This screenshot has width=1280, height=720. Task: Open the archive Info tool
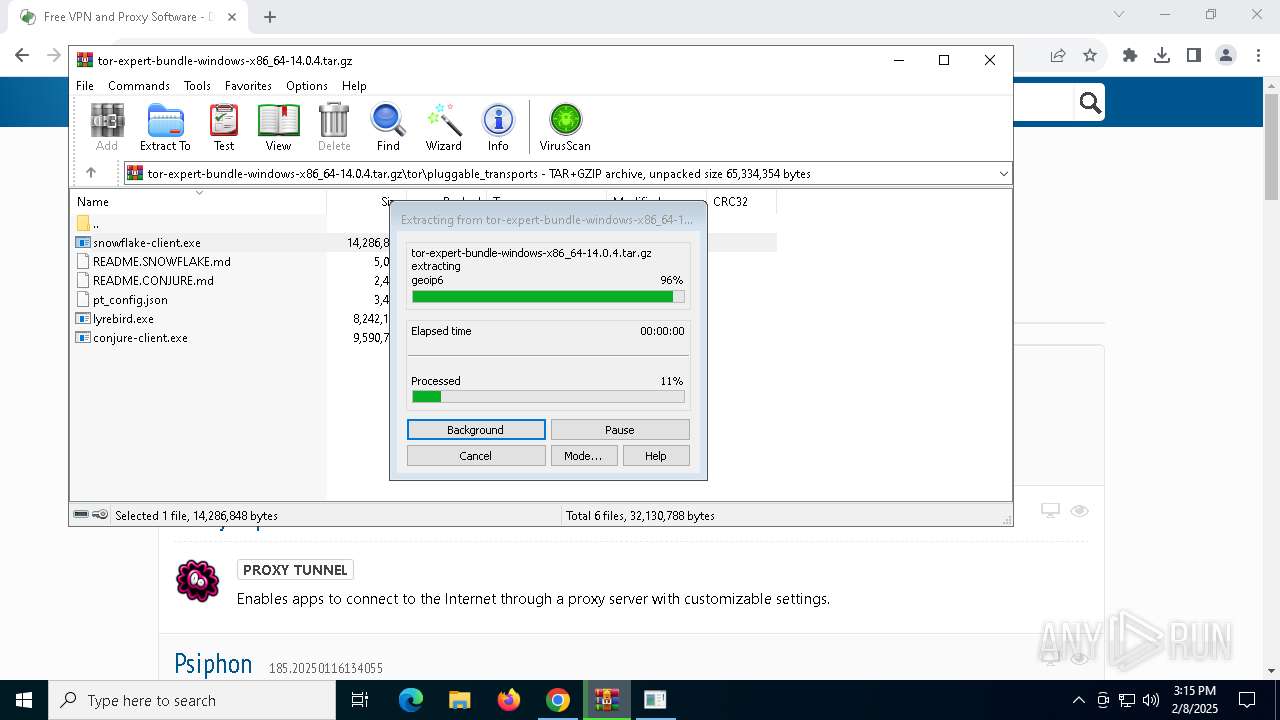pyautogui.click(x=498, y=127)
